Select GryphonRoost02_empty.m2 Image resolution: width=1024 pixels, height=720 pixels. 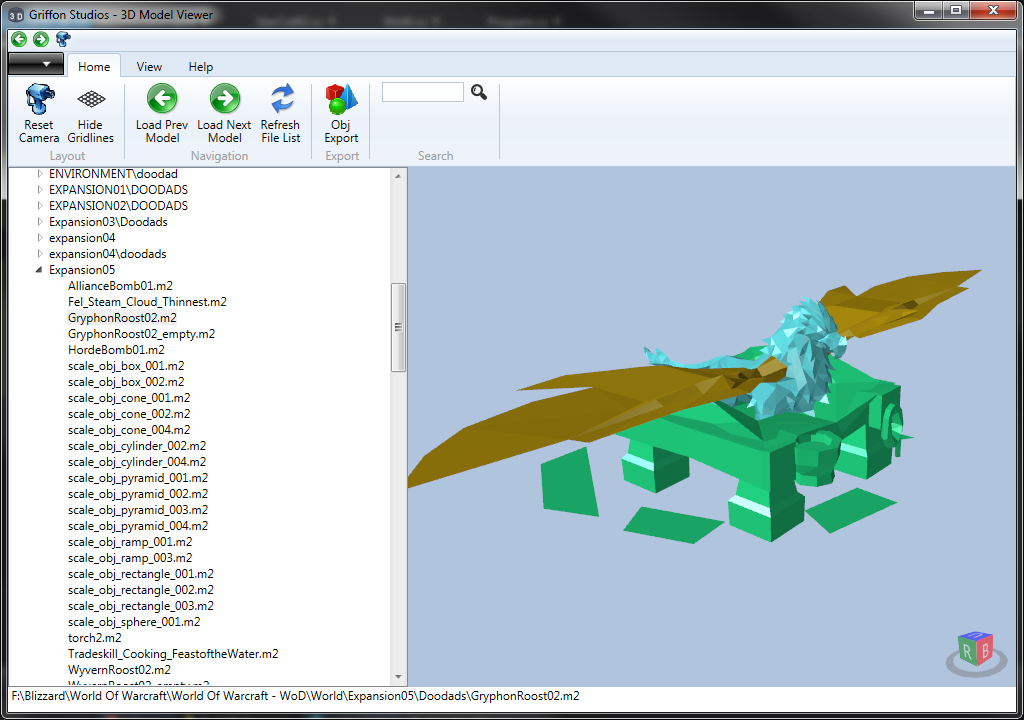[x=141, y=334]
